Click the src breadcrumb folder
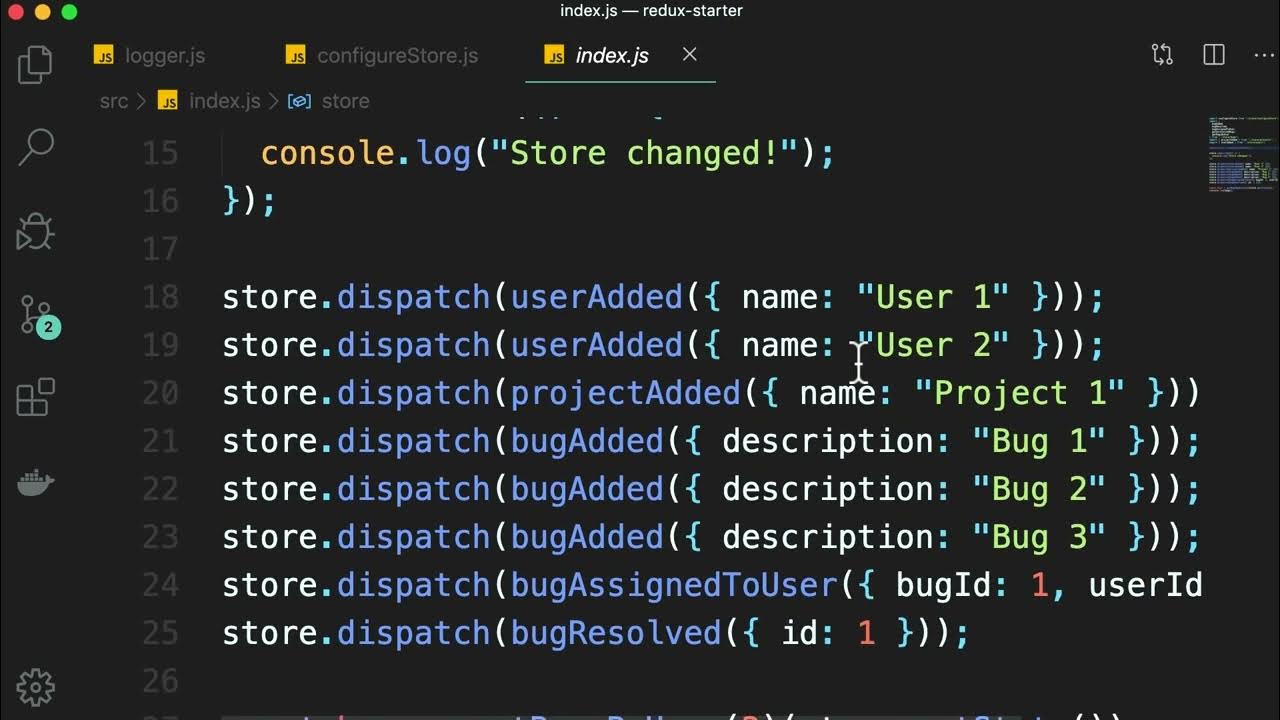This screenshot has height=720, width=1280. click(x=114, y=101)
